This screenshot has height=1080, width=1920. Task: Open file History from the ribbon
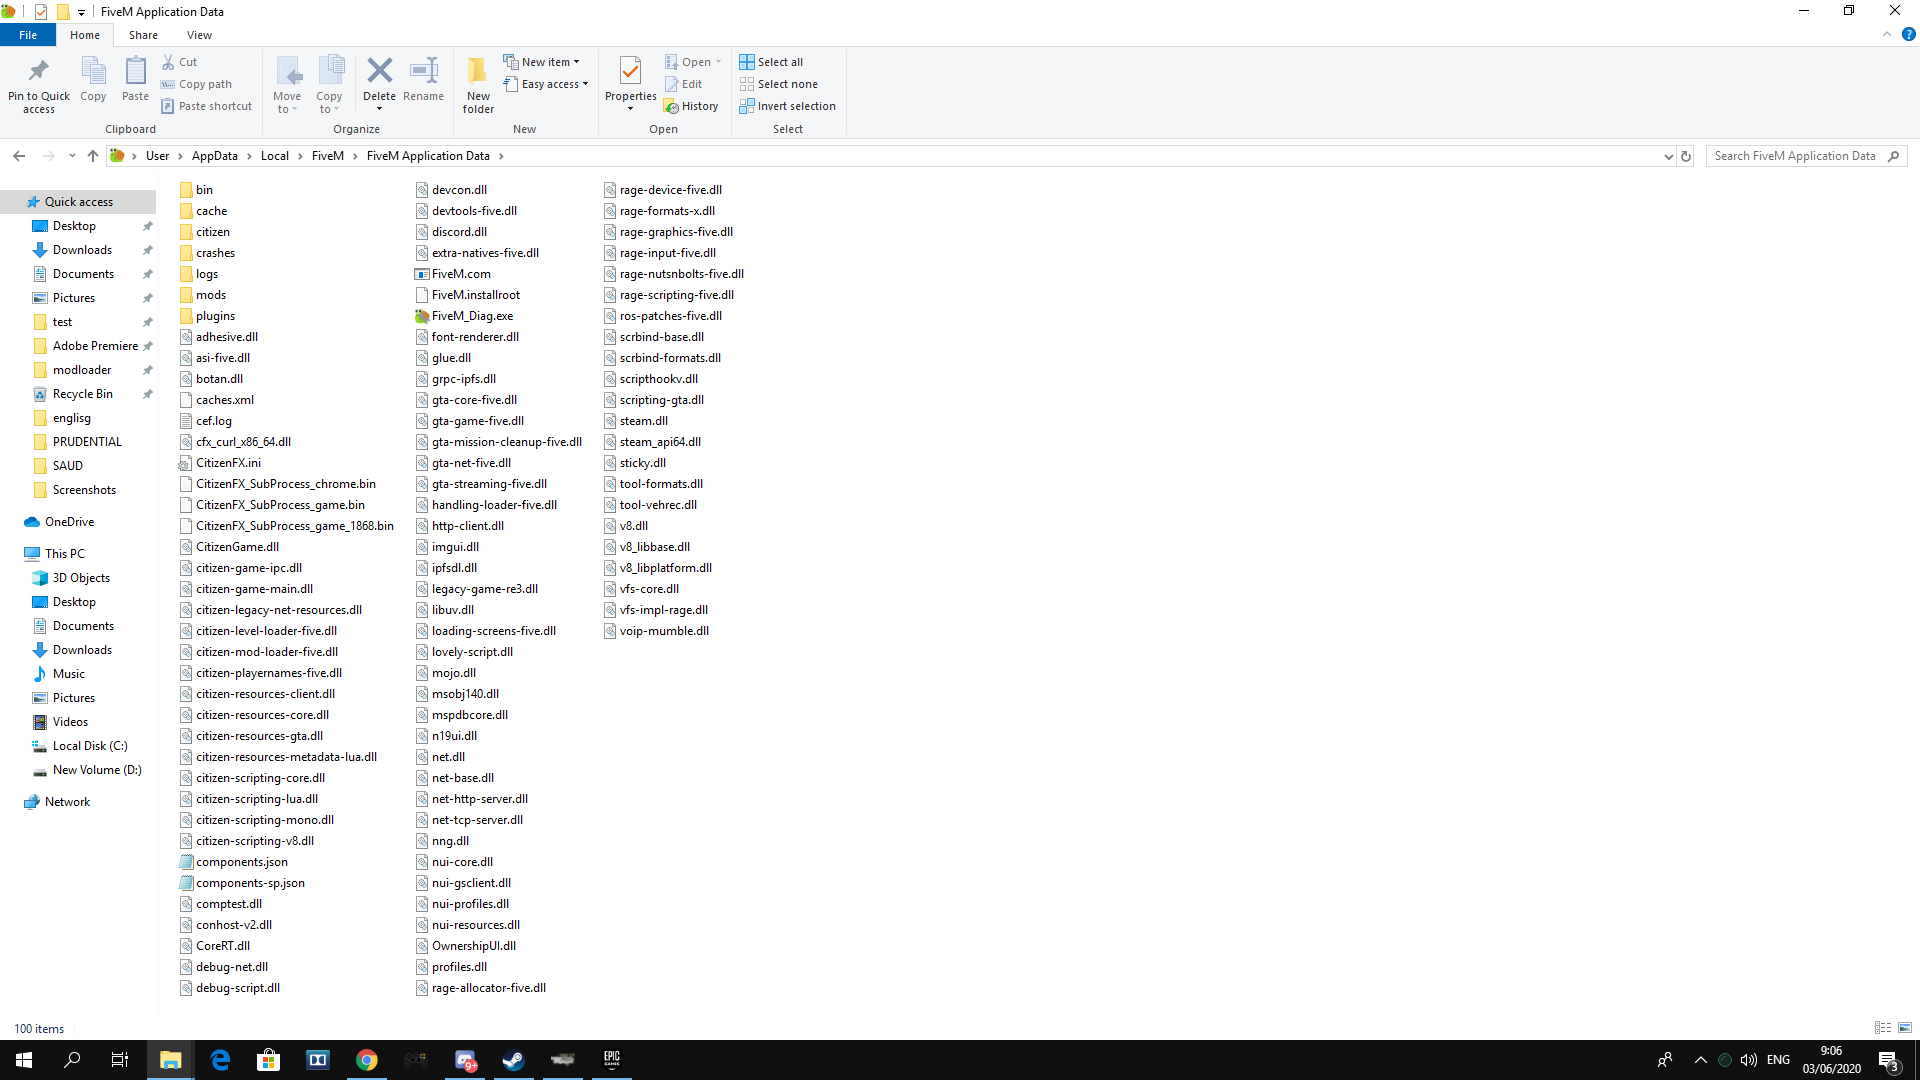click(x=692, y=105)
